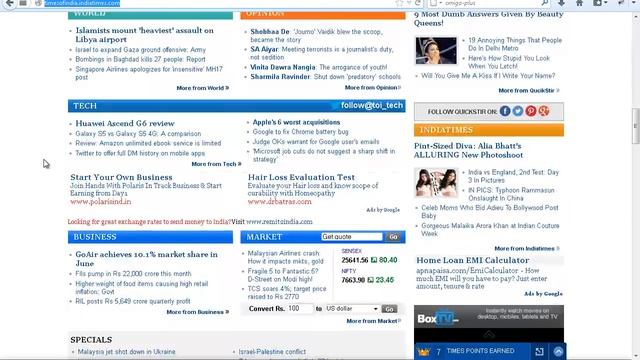Click the browser address bar URL
Screen dimensions: 640x360
click(x=82, y=3)
